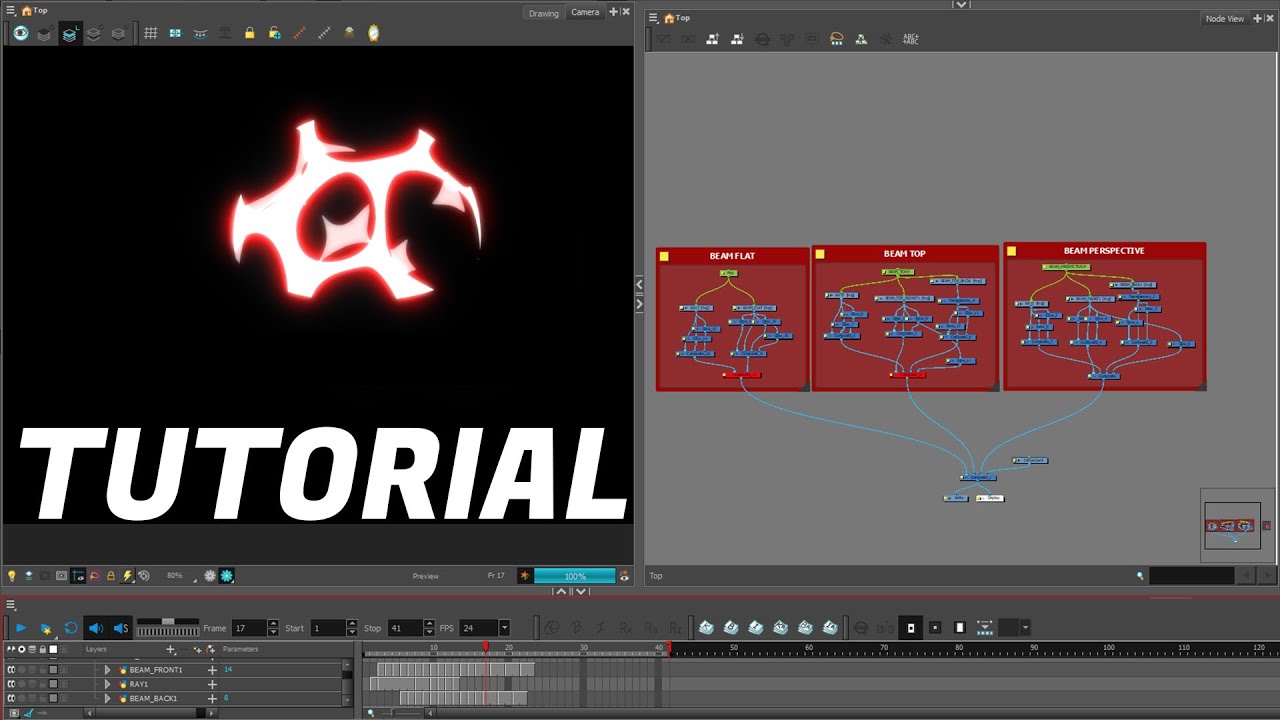
Task: Toggle the sound scrubbing speaker S button
Action: click(121, 628)
